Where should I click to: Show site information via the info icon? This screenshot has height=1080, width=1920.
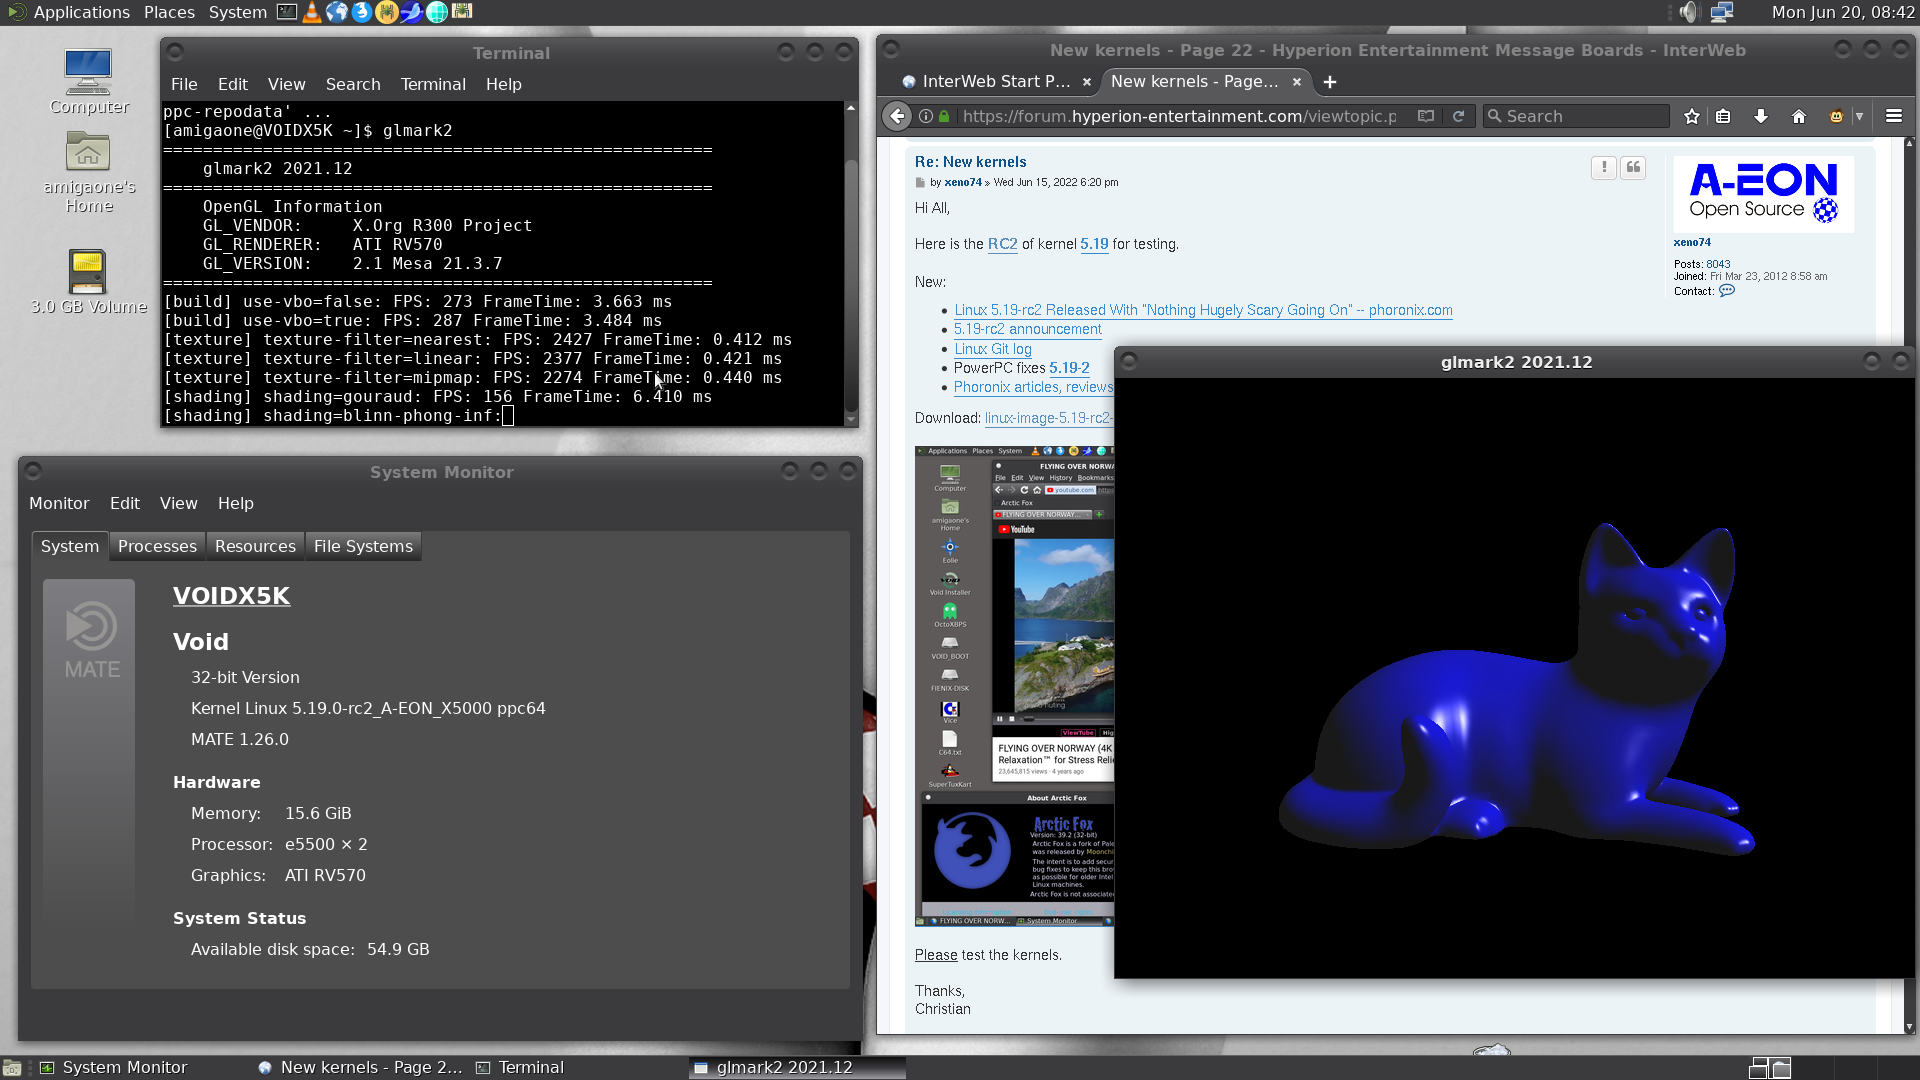926,116
